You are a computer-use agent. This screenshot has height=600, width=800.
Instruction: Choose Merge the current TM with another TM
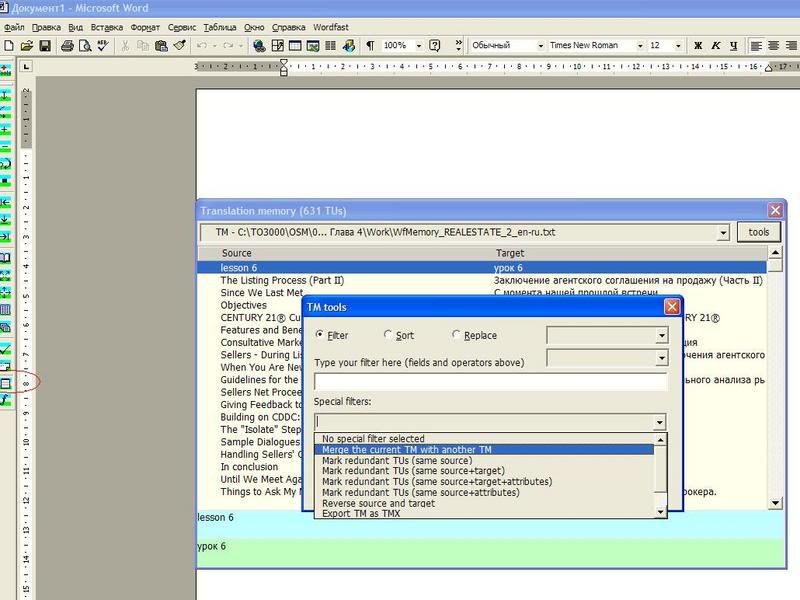click(x=484, y=449)
